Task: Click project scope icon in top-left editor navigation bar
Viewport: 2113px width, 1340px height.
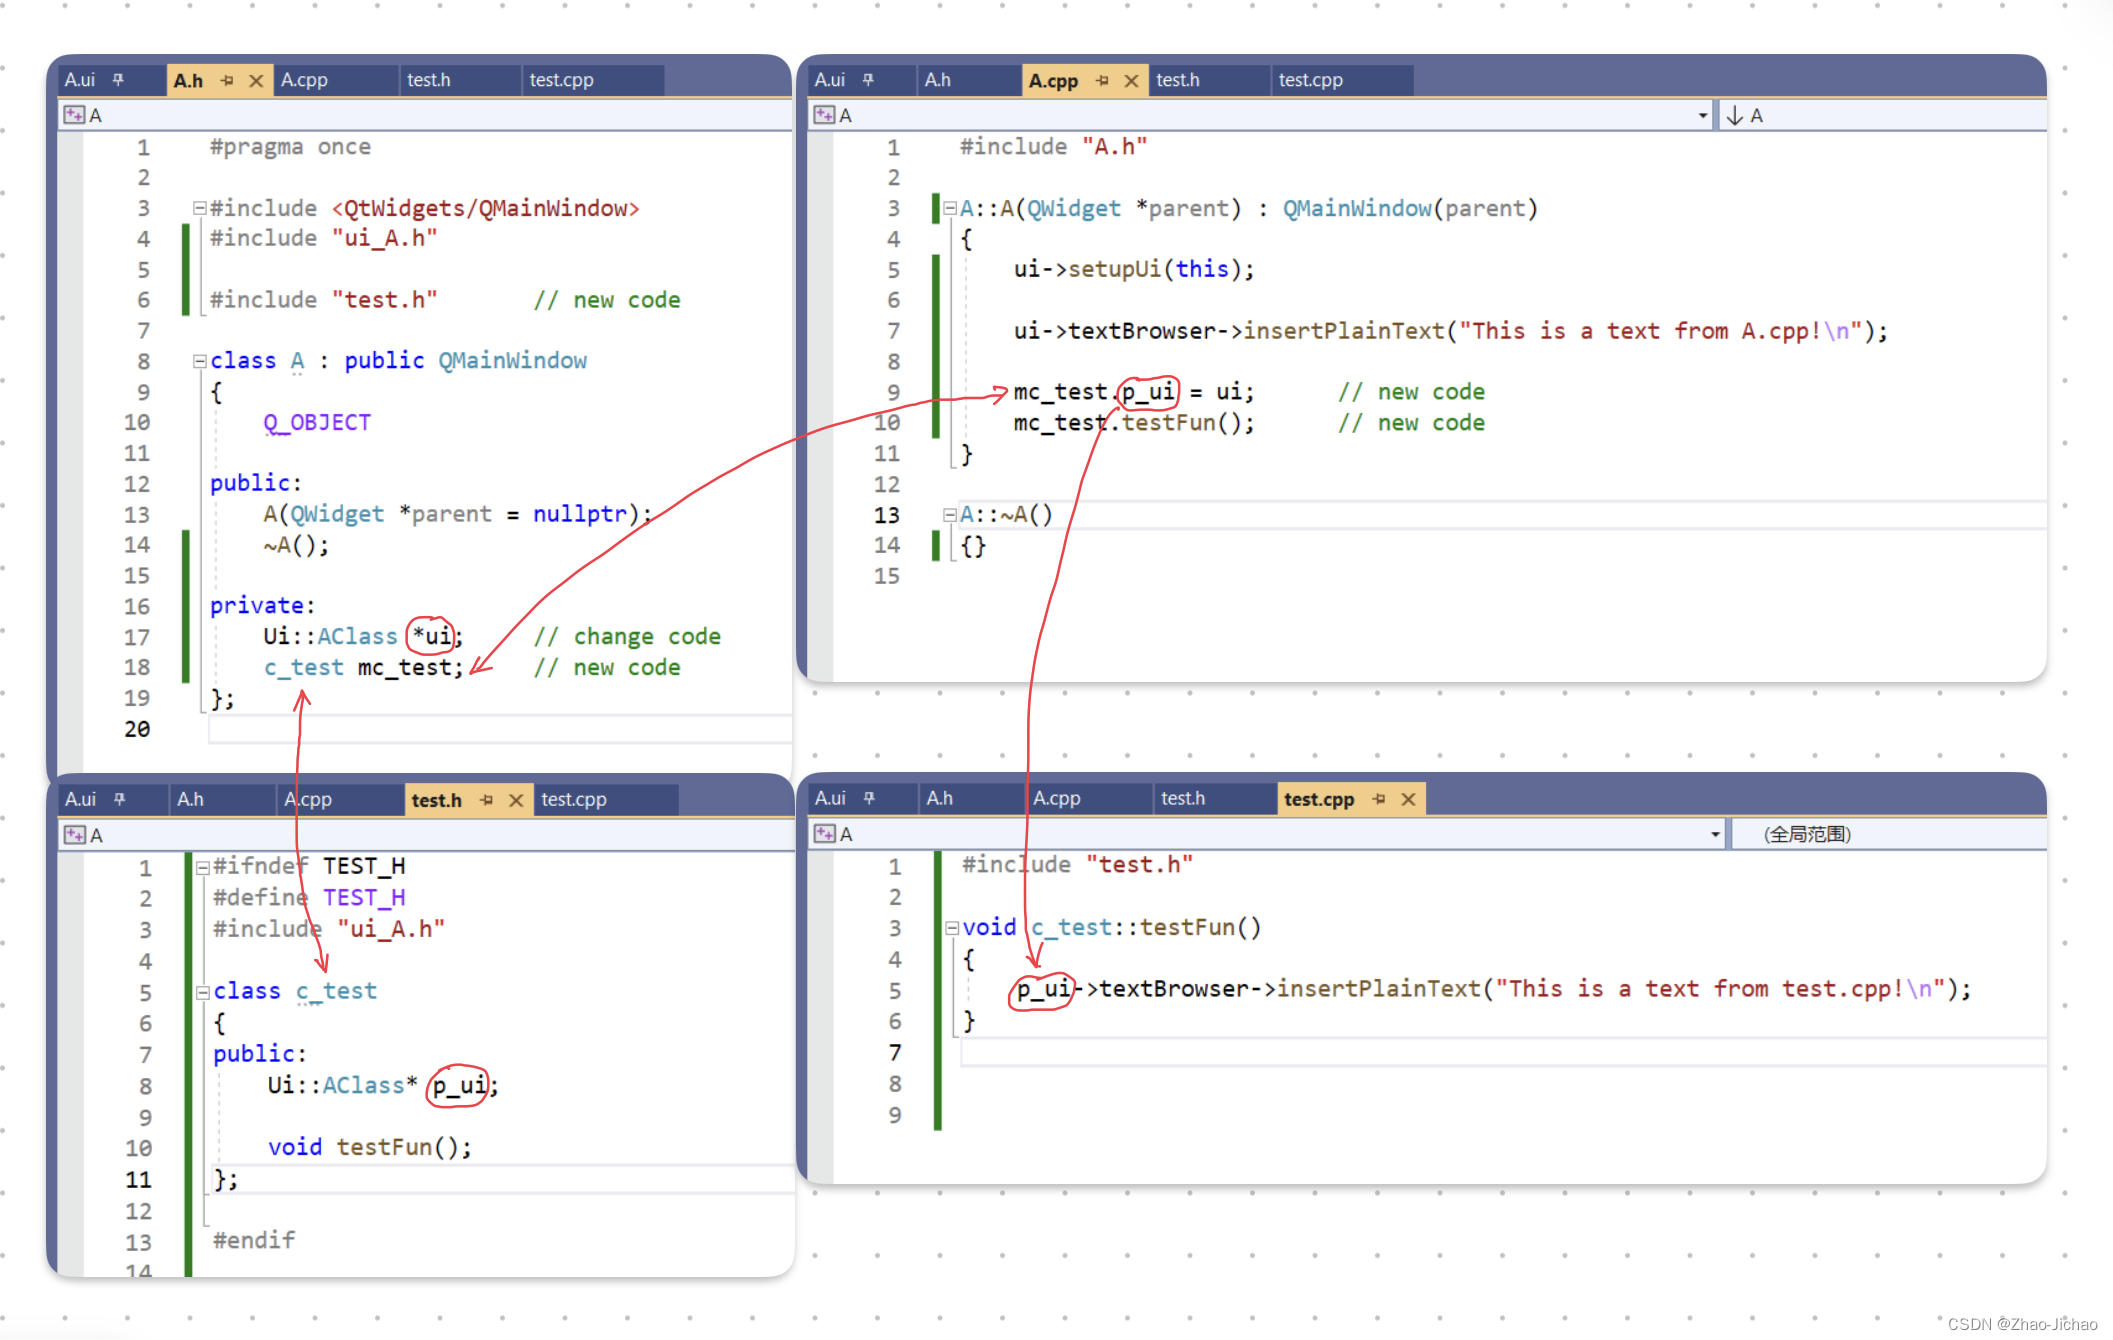Action: tap(74, 115)
